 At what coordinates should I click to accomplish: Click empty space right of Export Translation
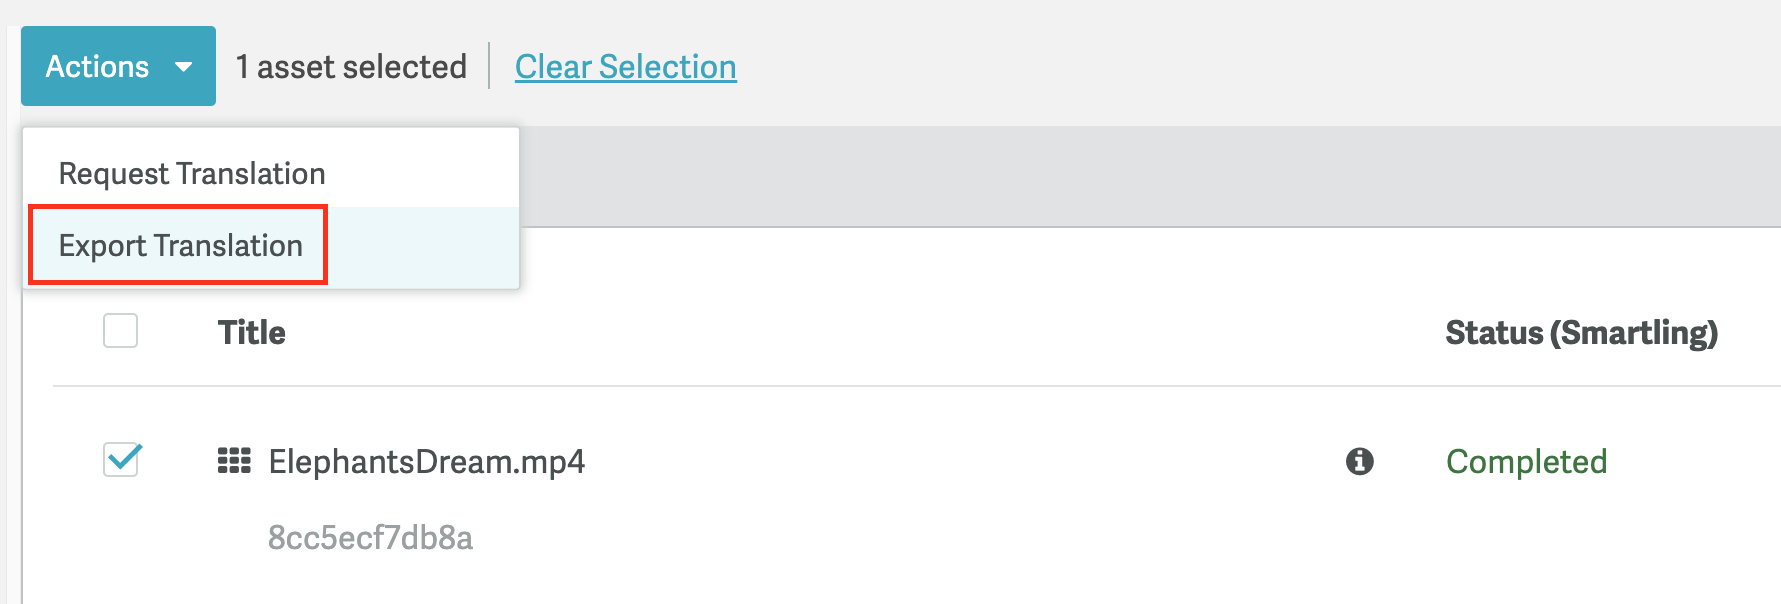tap(420, 246)
